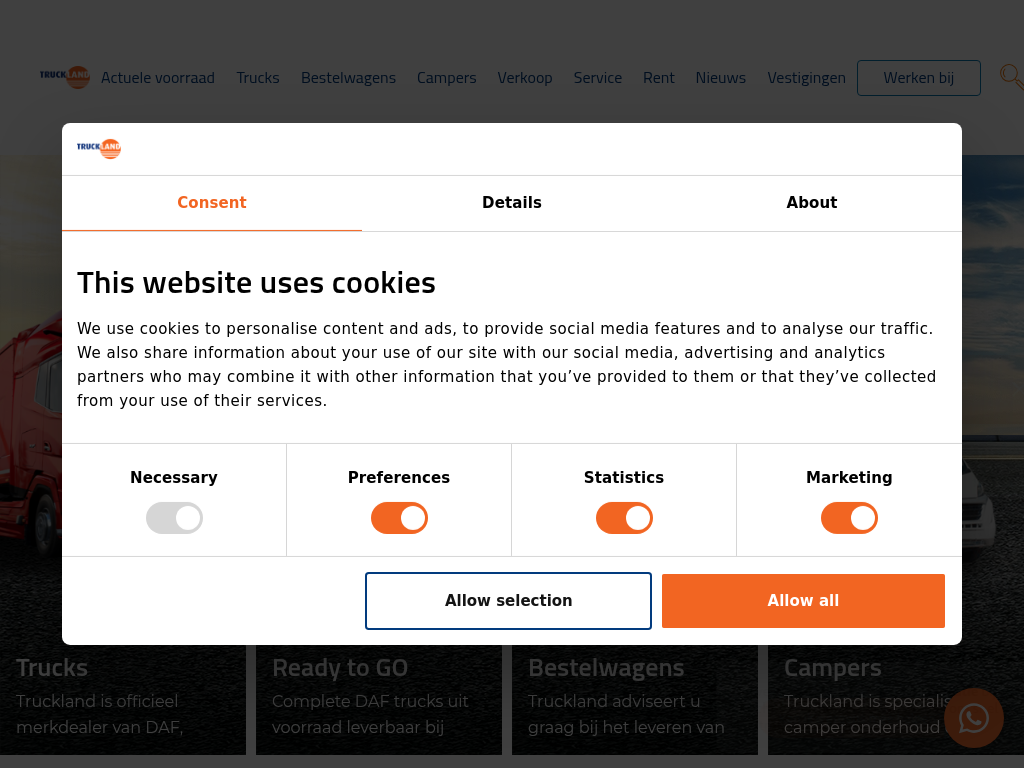Click the Werken bij button
This screenshot has width=1024, height=768.
pos(919,78)
